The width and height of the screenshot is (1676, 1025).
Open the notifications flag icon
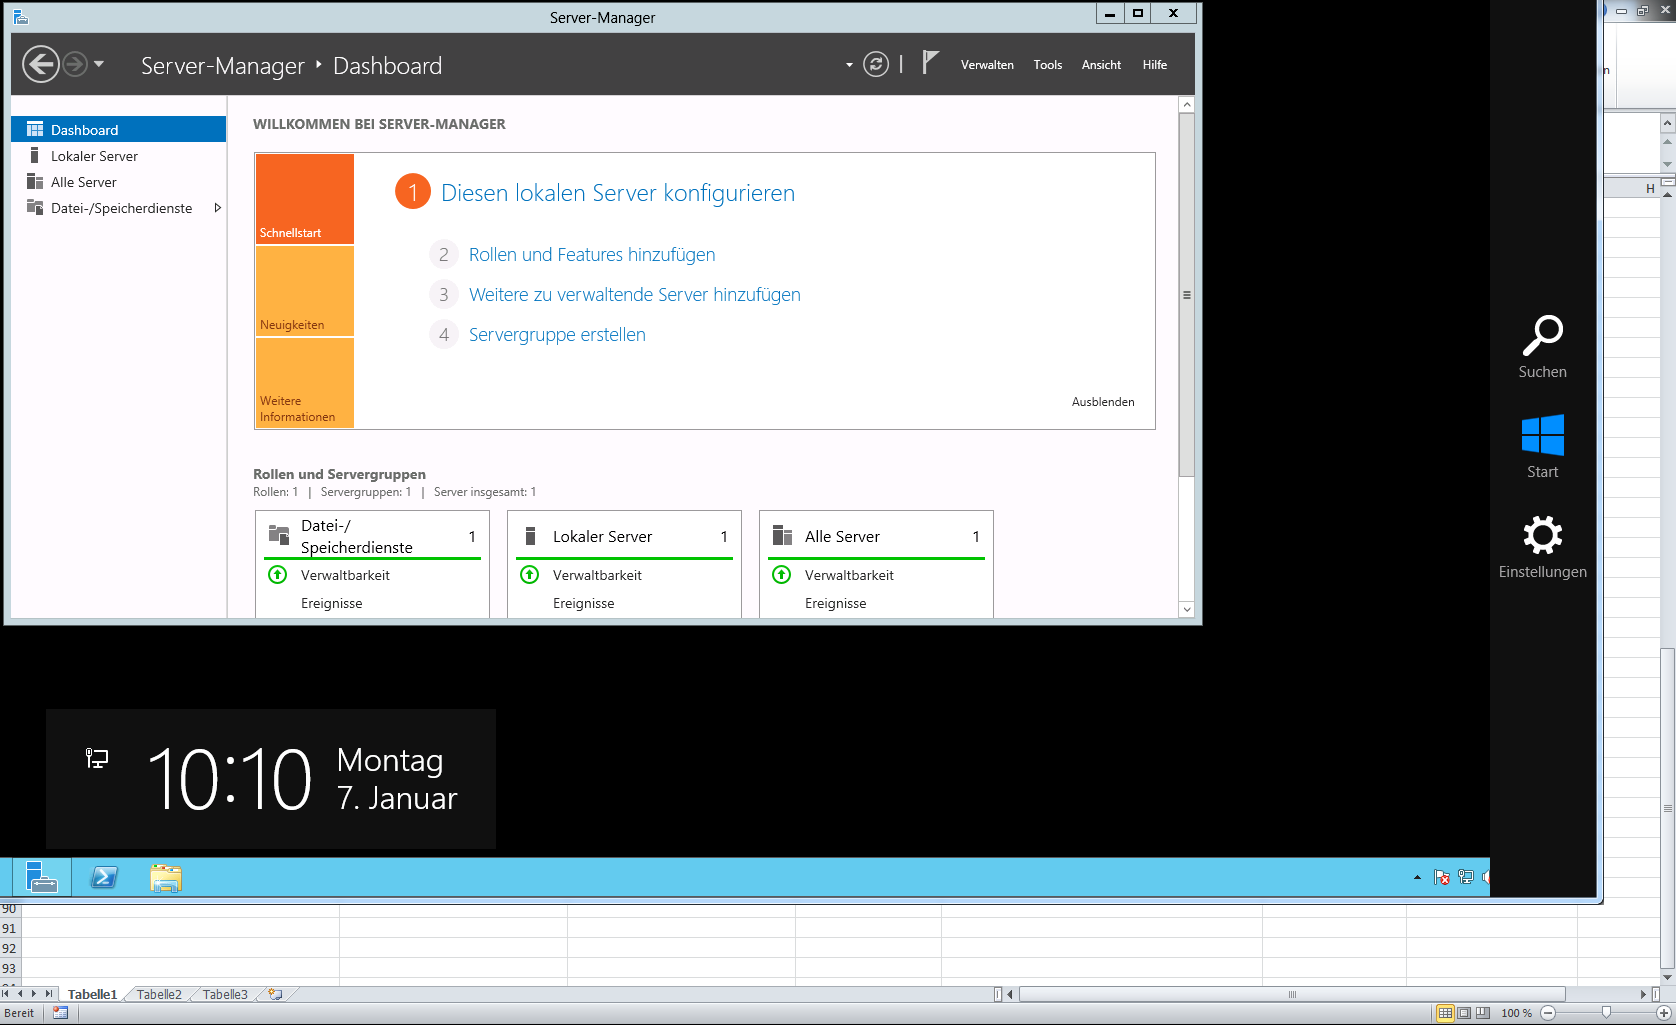(x=930, y=63)
